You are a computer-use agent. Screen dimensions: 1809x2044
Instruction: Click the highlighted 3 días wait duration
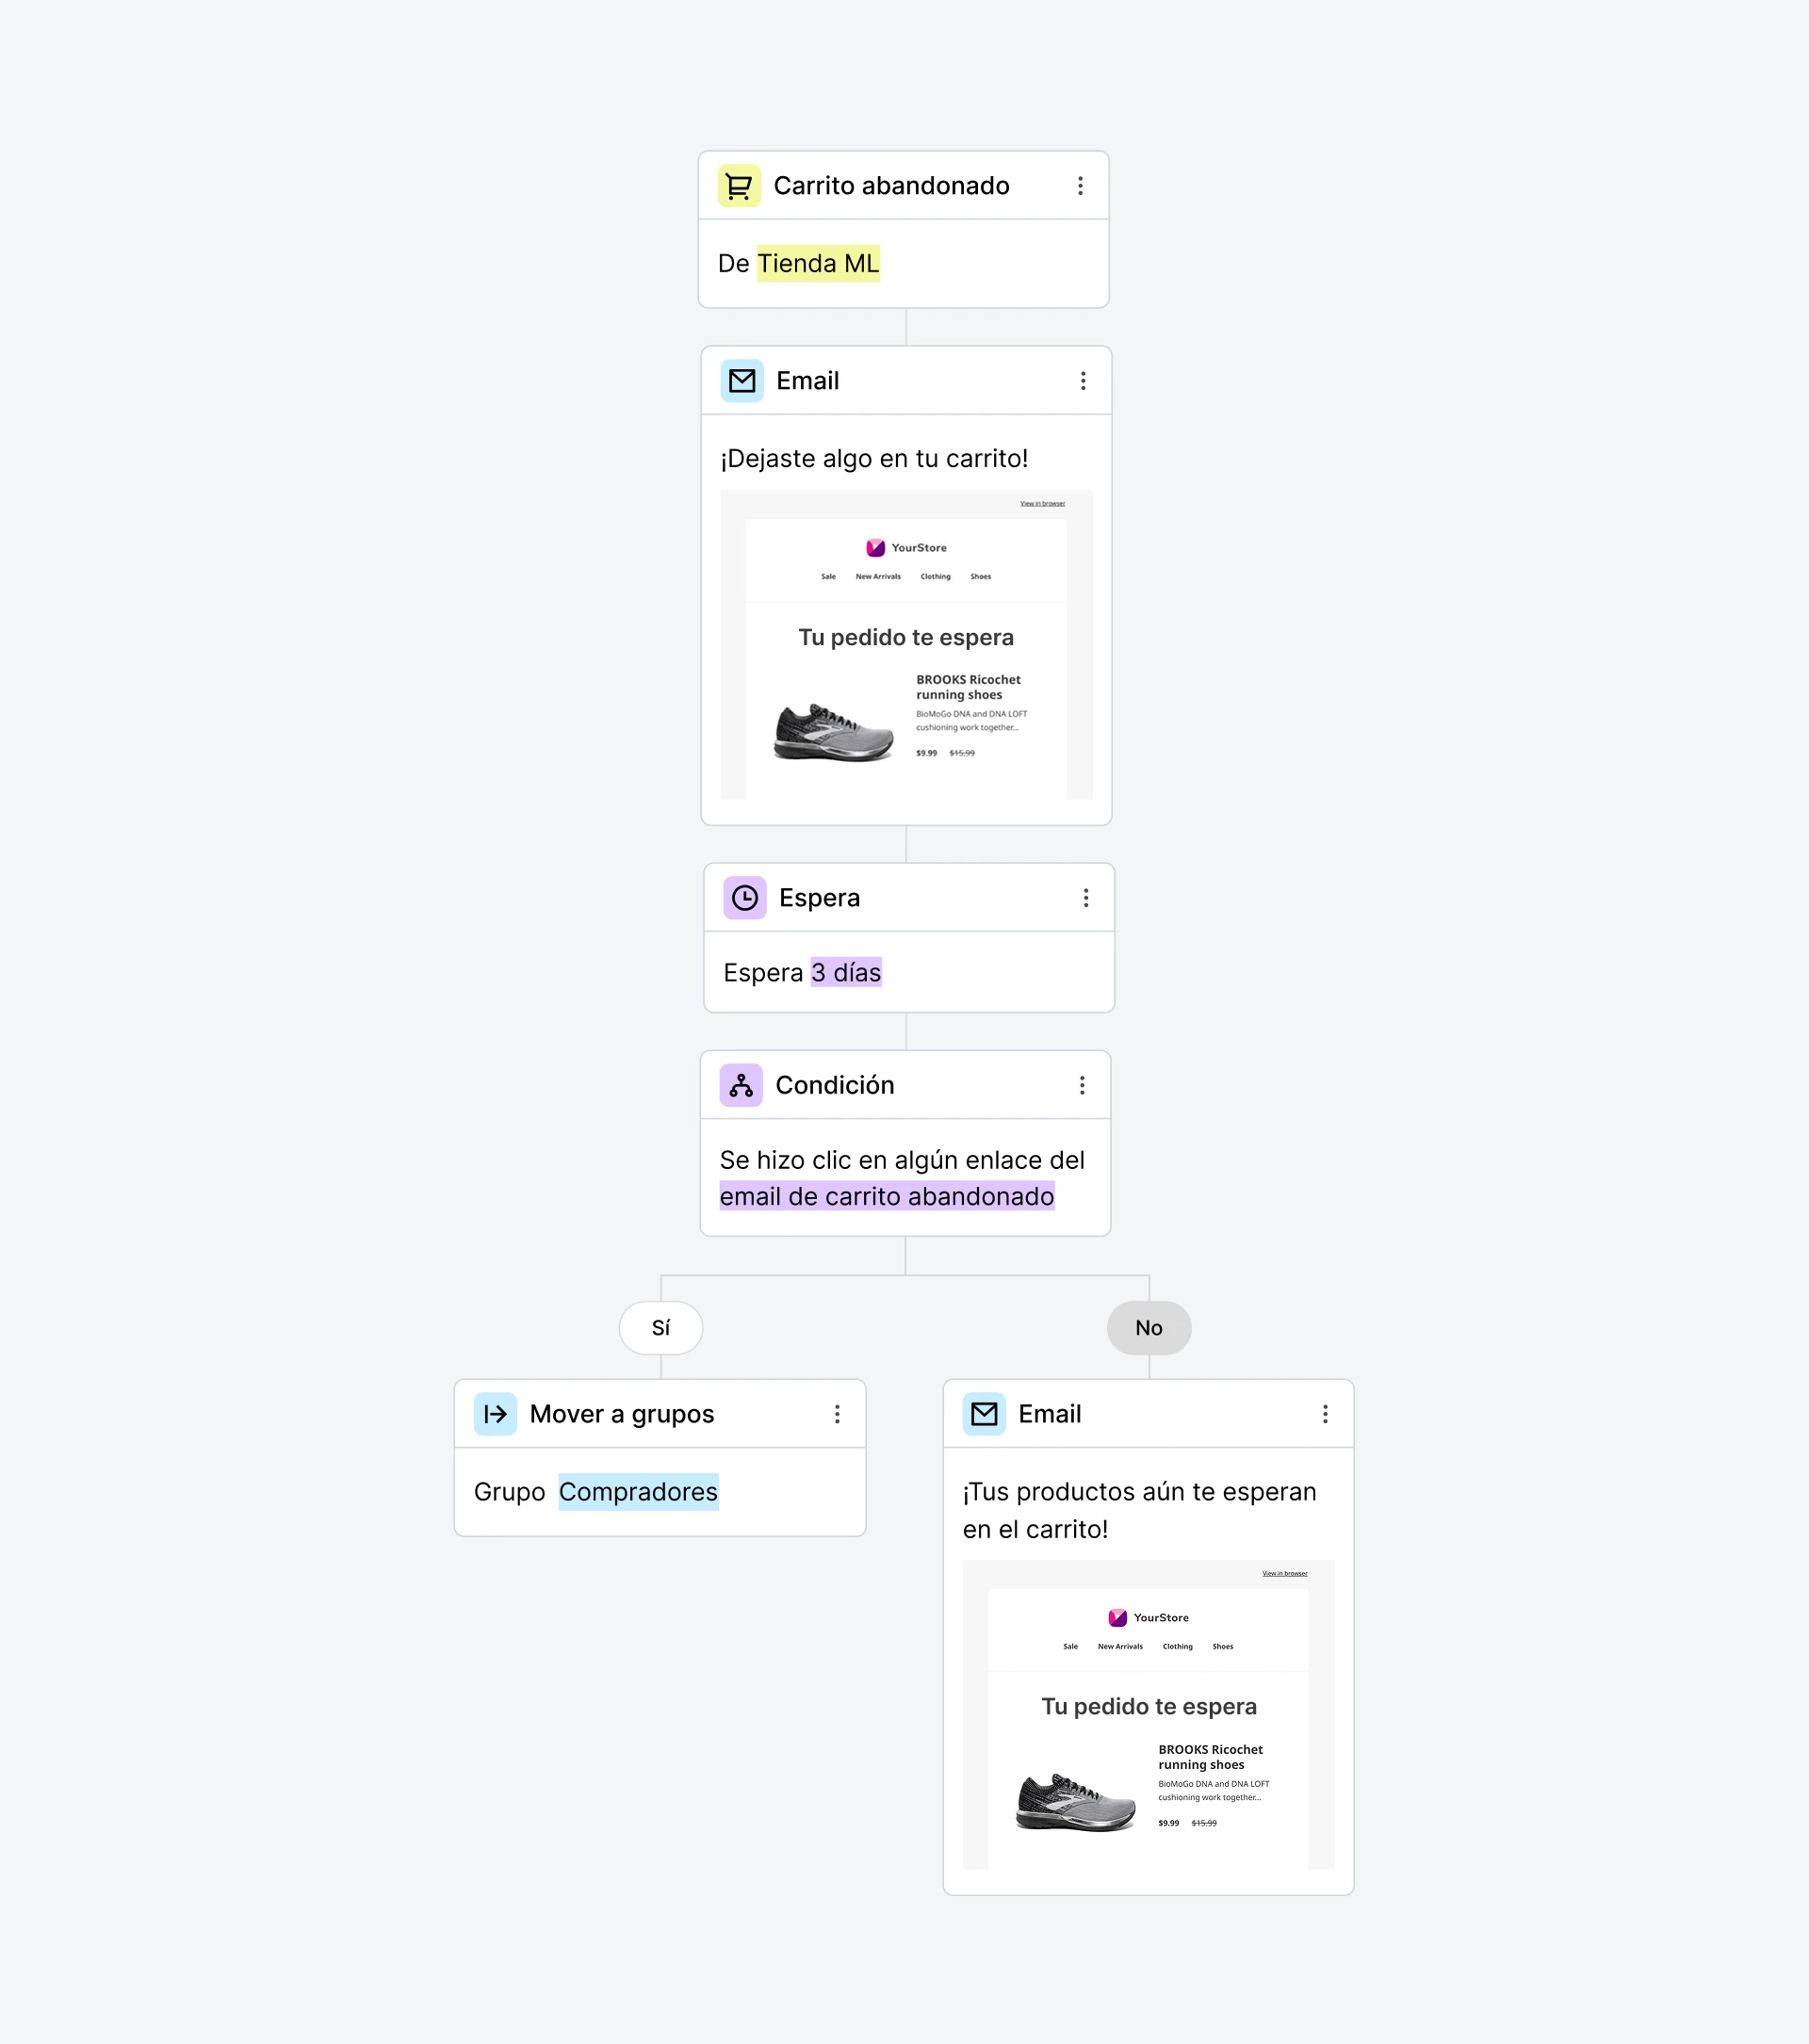click(x=846, y=973)
